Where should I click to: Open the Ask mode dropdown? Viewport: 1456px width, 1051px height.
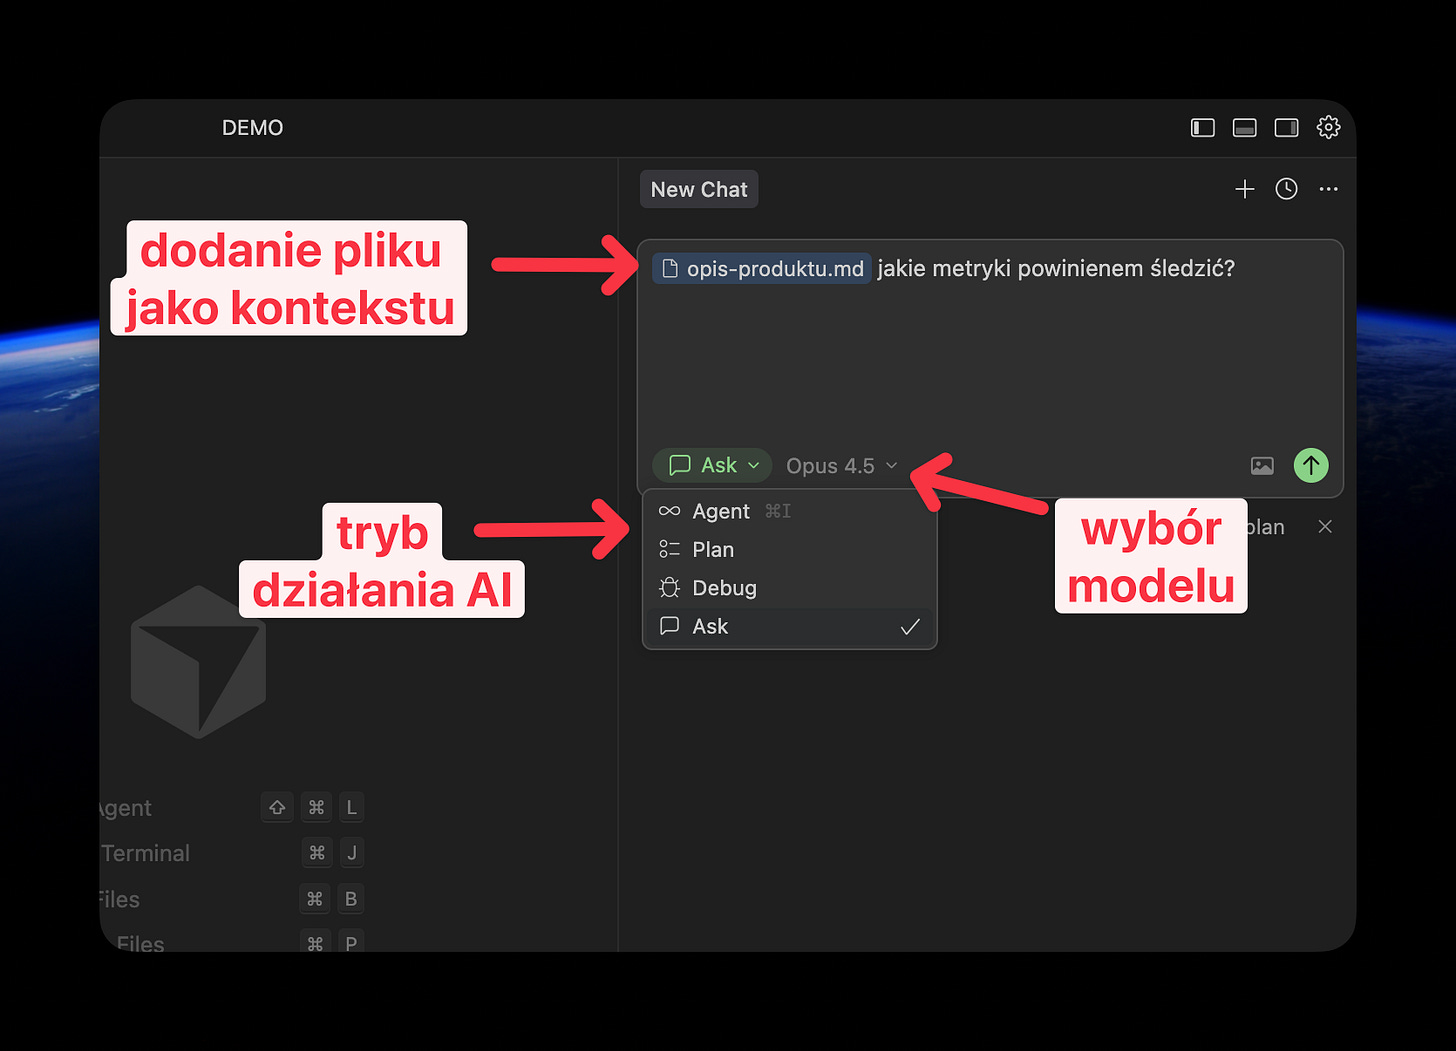tap(713, 465)
